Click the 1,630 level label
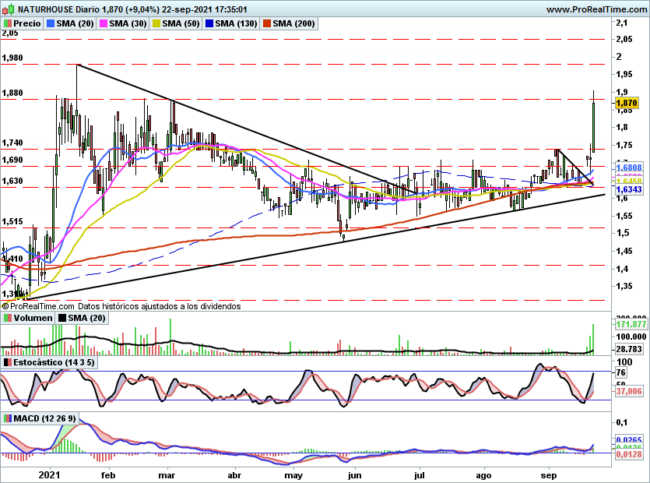This screenshot has height=483, width=650. (x=12, y=181)
